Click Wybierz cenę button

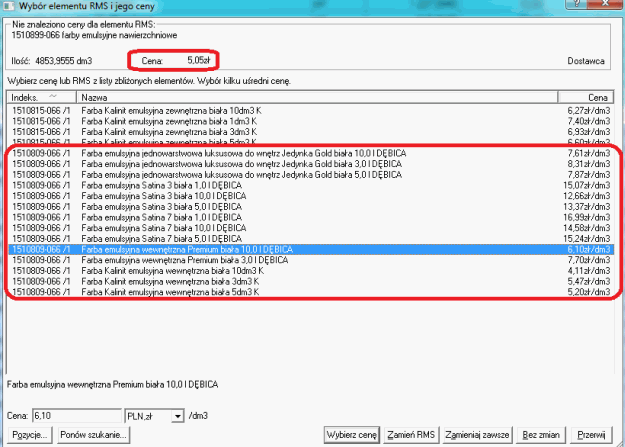tap(351, 436)
